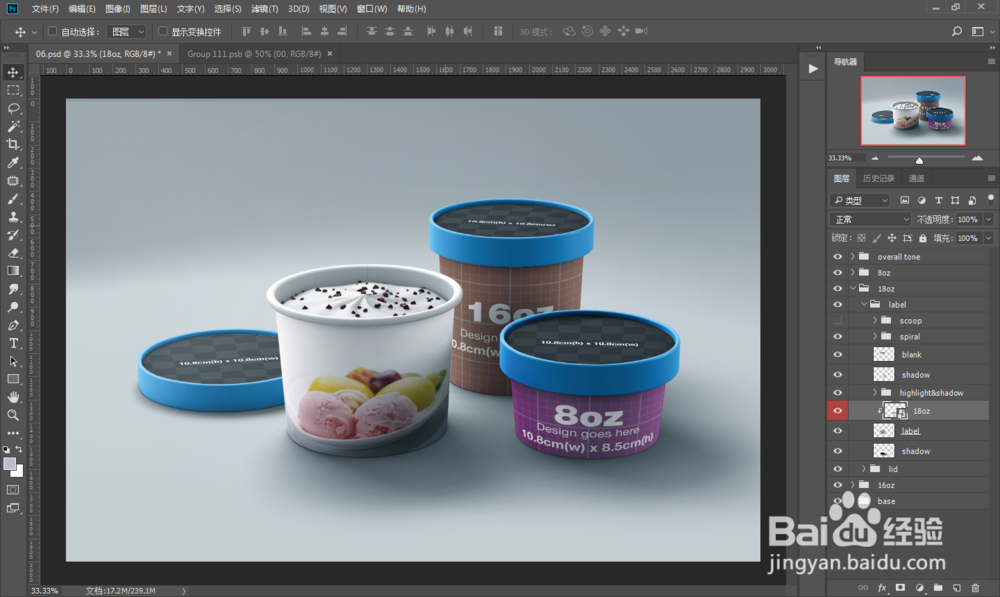Hide the overall tone group
Image resolution: width=1000 pixels, height=597 pixels.
pyautogui.click(x=837, y=256)
